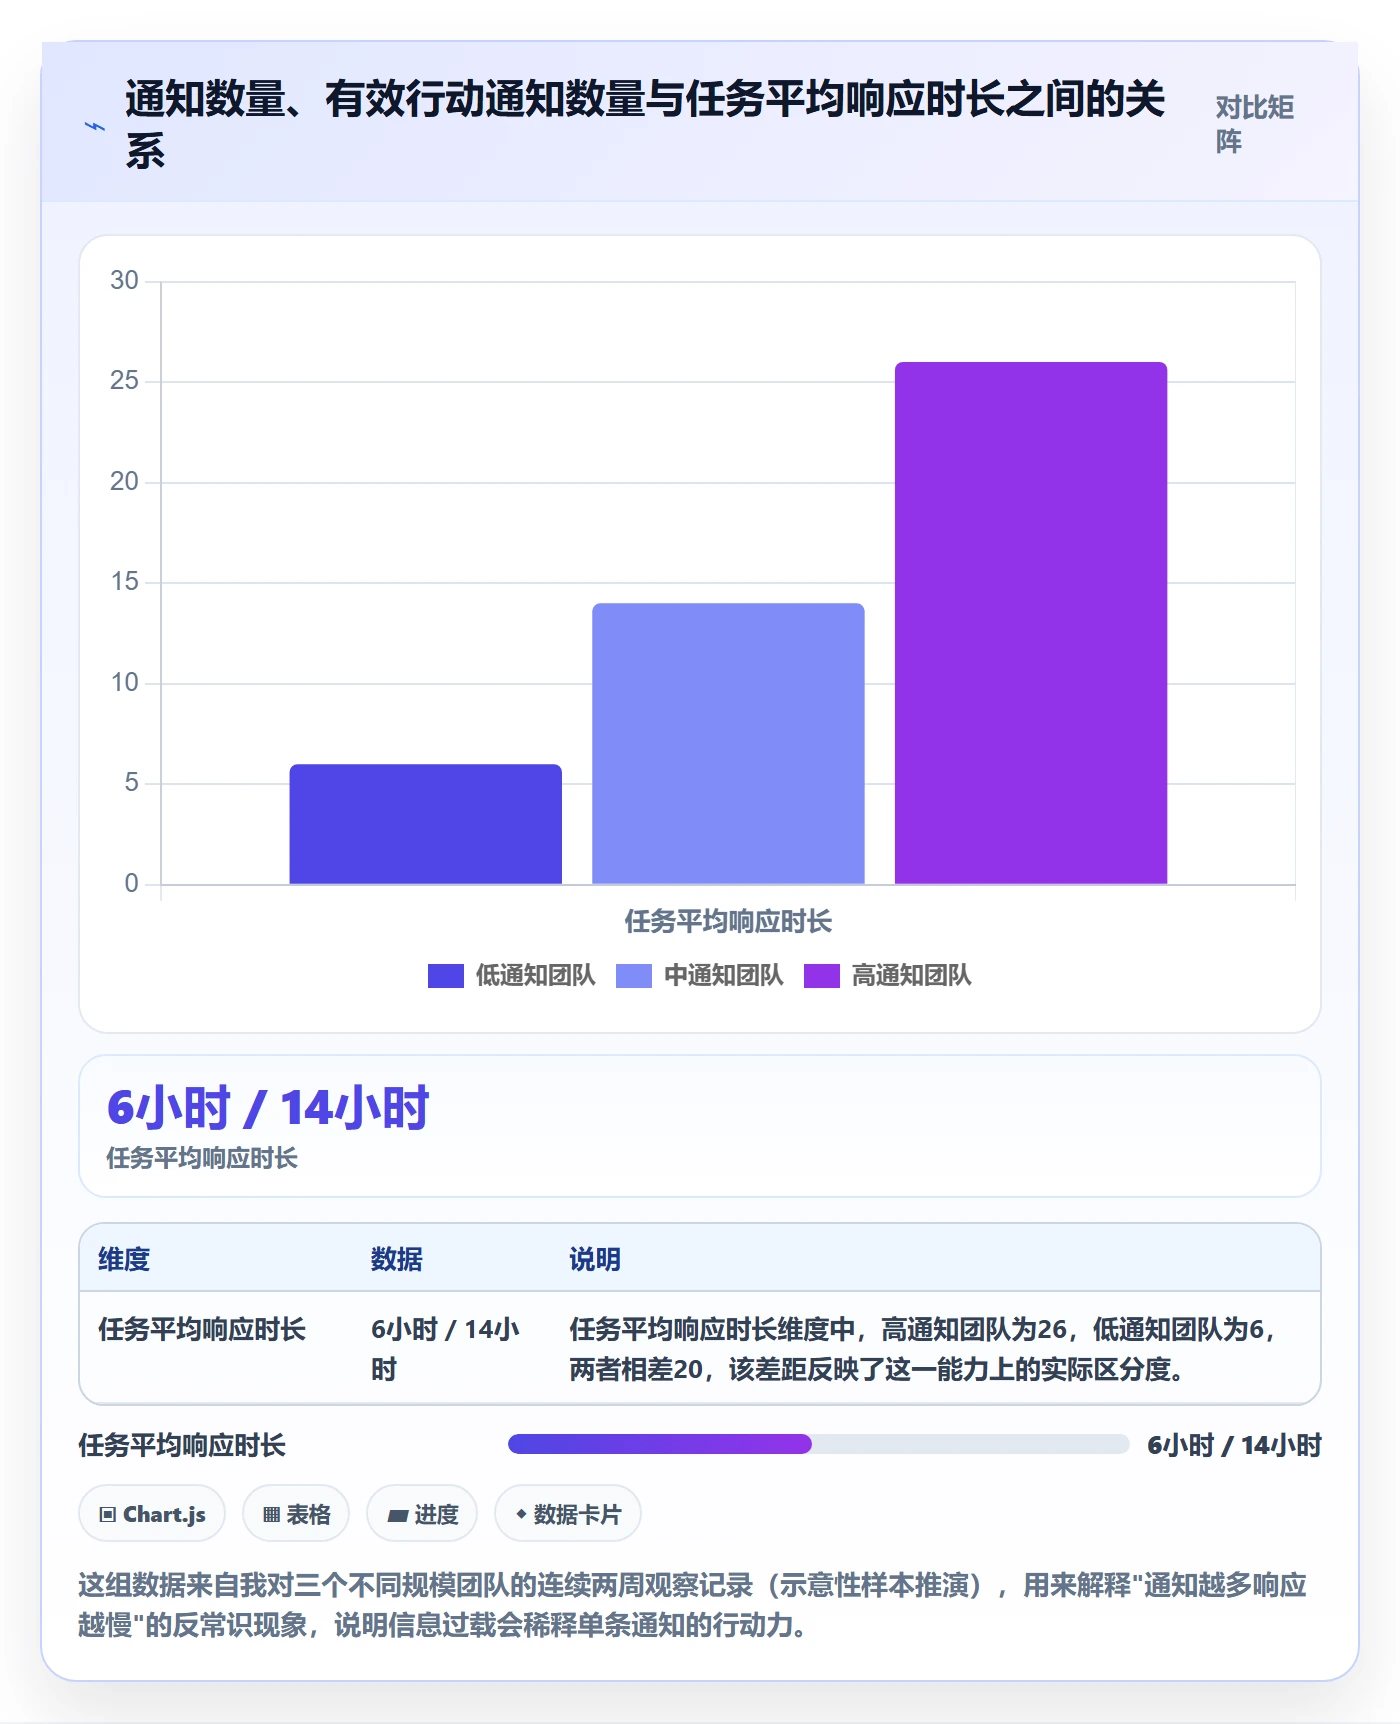The height and width of the screenshot is (1724, 1400).
Task: Select the 表格 tag chip
Action: point(296,1514)
